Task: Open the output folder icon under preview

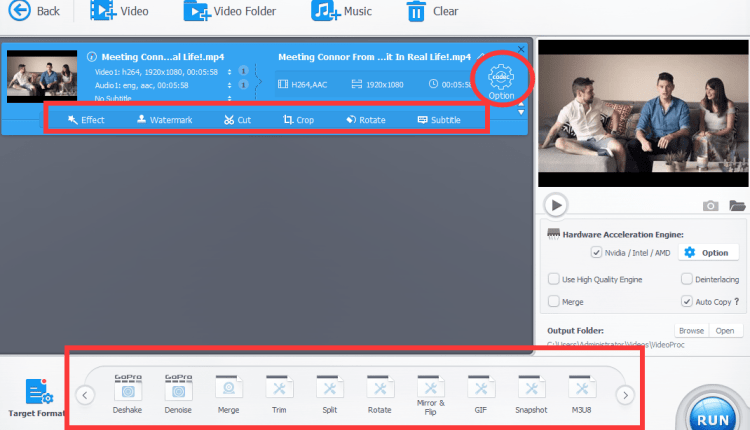Action: click(738, 205)
